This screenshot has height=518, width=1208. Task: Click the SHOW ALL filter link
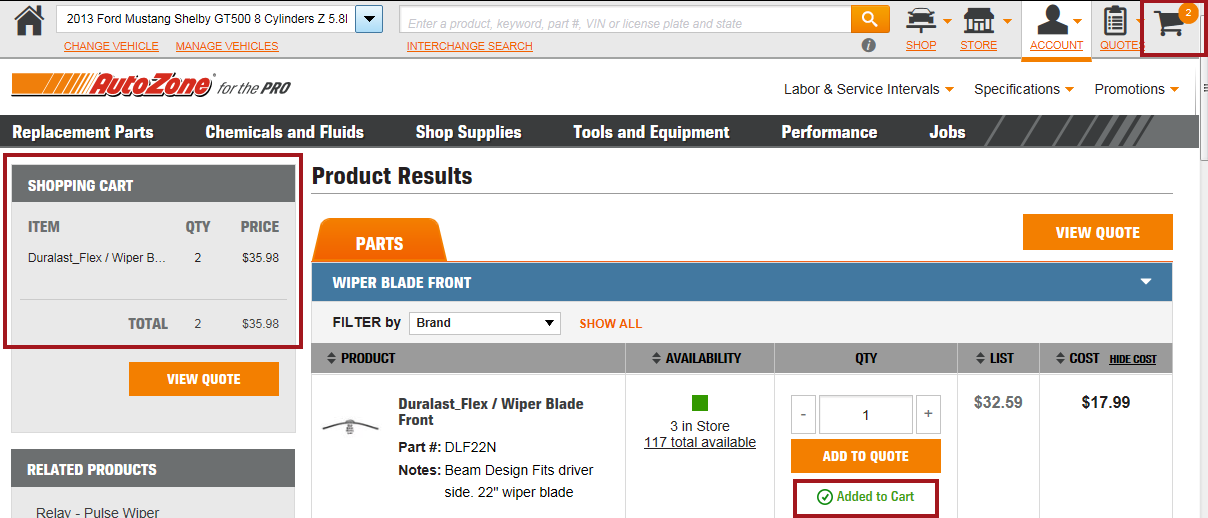pos(610,324)
